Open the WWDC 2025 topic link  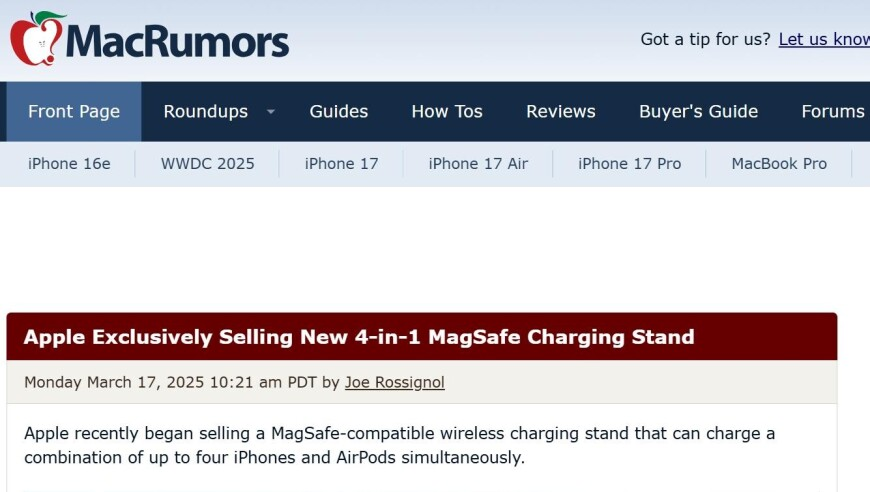208,164
